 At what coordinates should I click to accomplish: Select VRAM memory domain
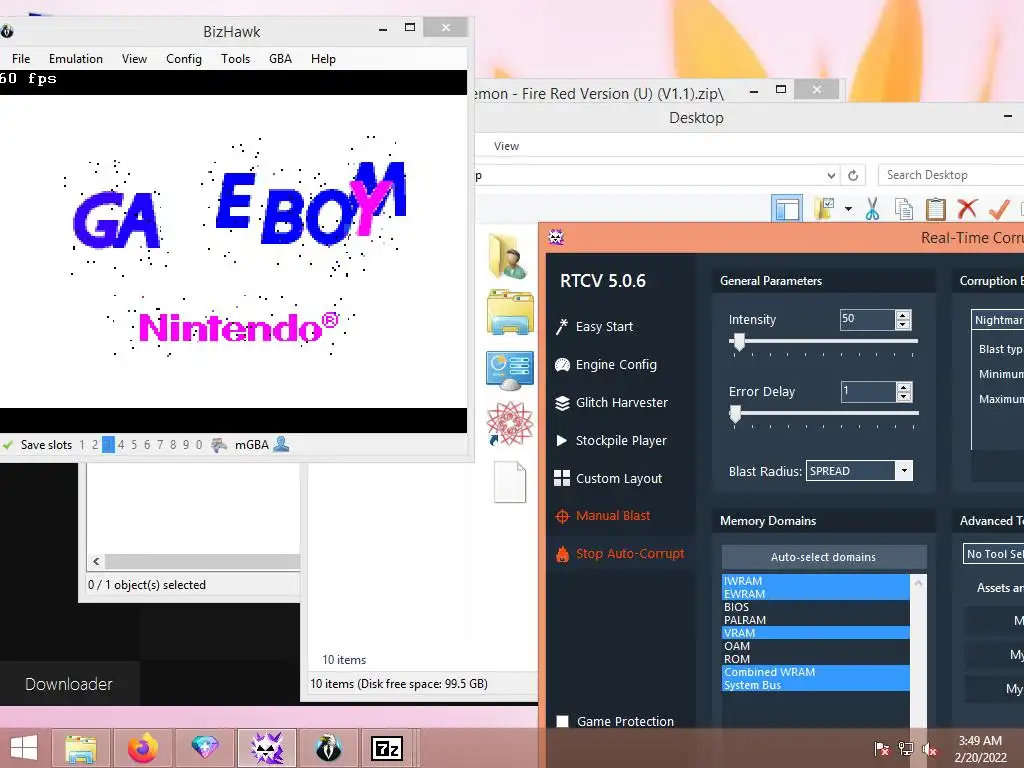click(x=815, y=633)
